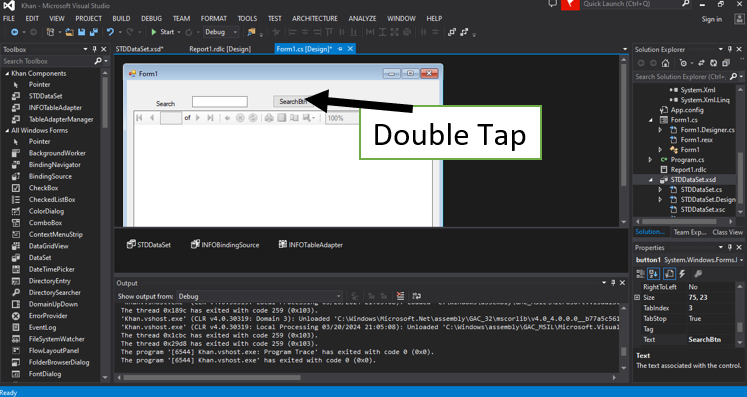Image resolution: width=747 pixels, height=397 pixels.
Task: Switch to the STDDataSet.xsd tab
Action: pos(140,49)
